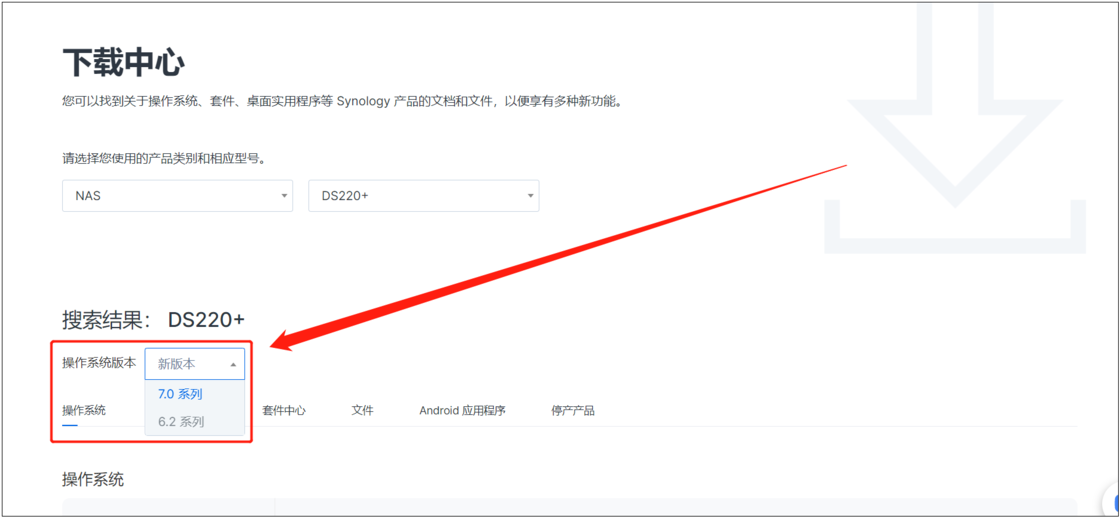This screenshot has height=519, width=1120.
Task: Click the Synology description sentence under 下载中心
Action: (x=343, y=101)
